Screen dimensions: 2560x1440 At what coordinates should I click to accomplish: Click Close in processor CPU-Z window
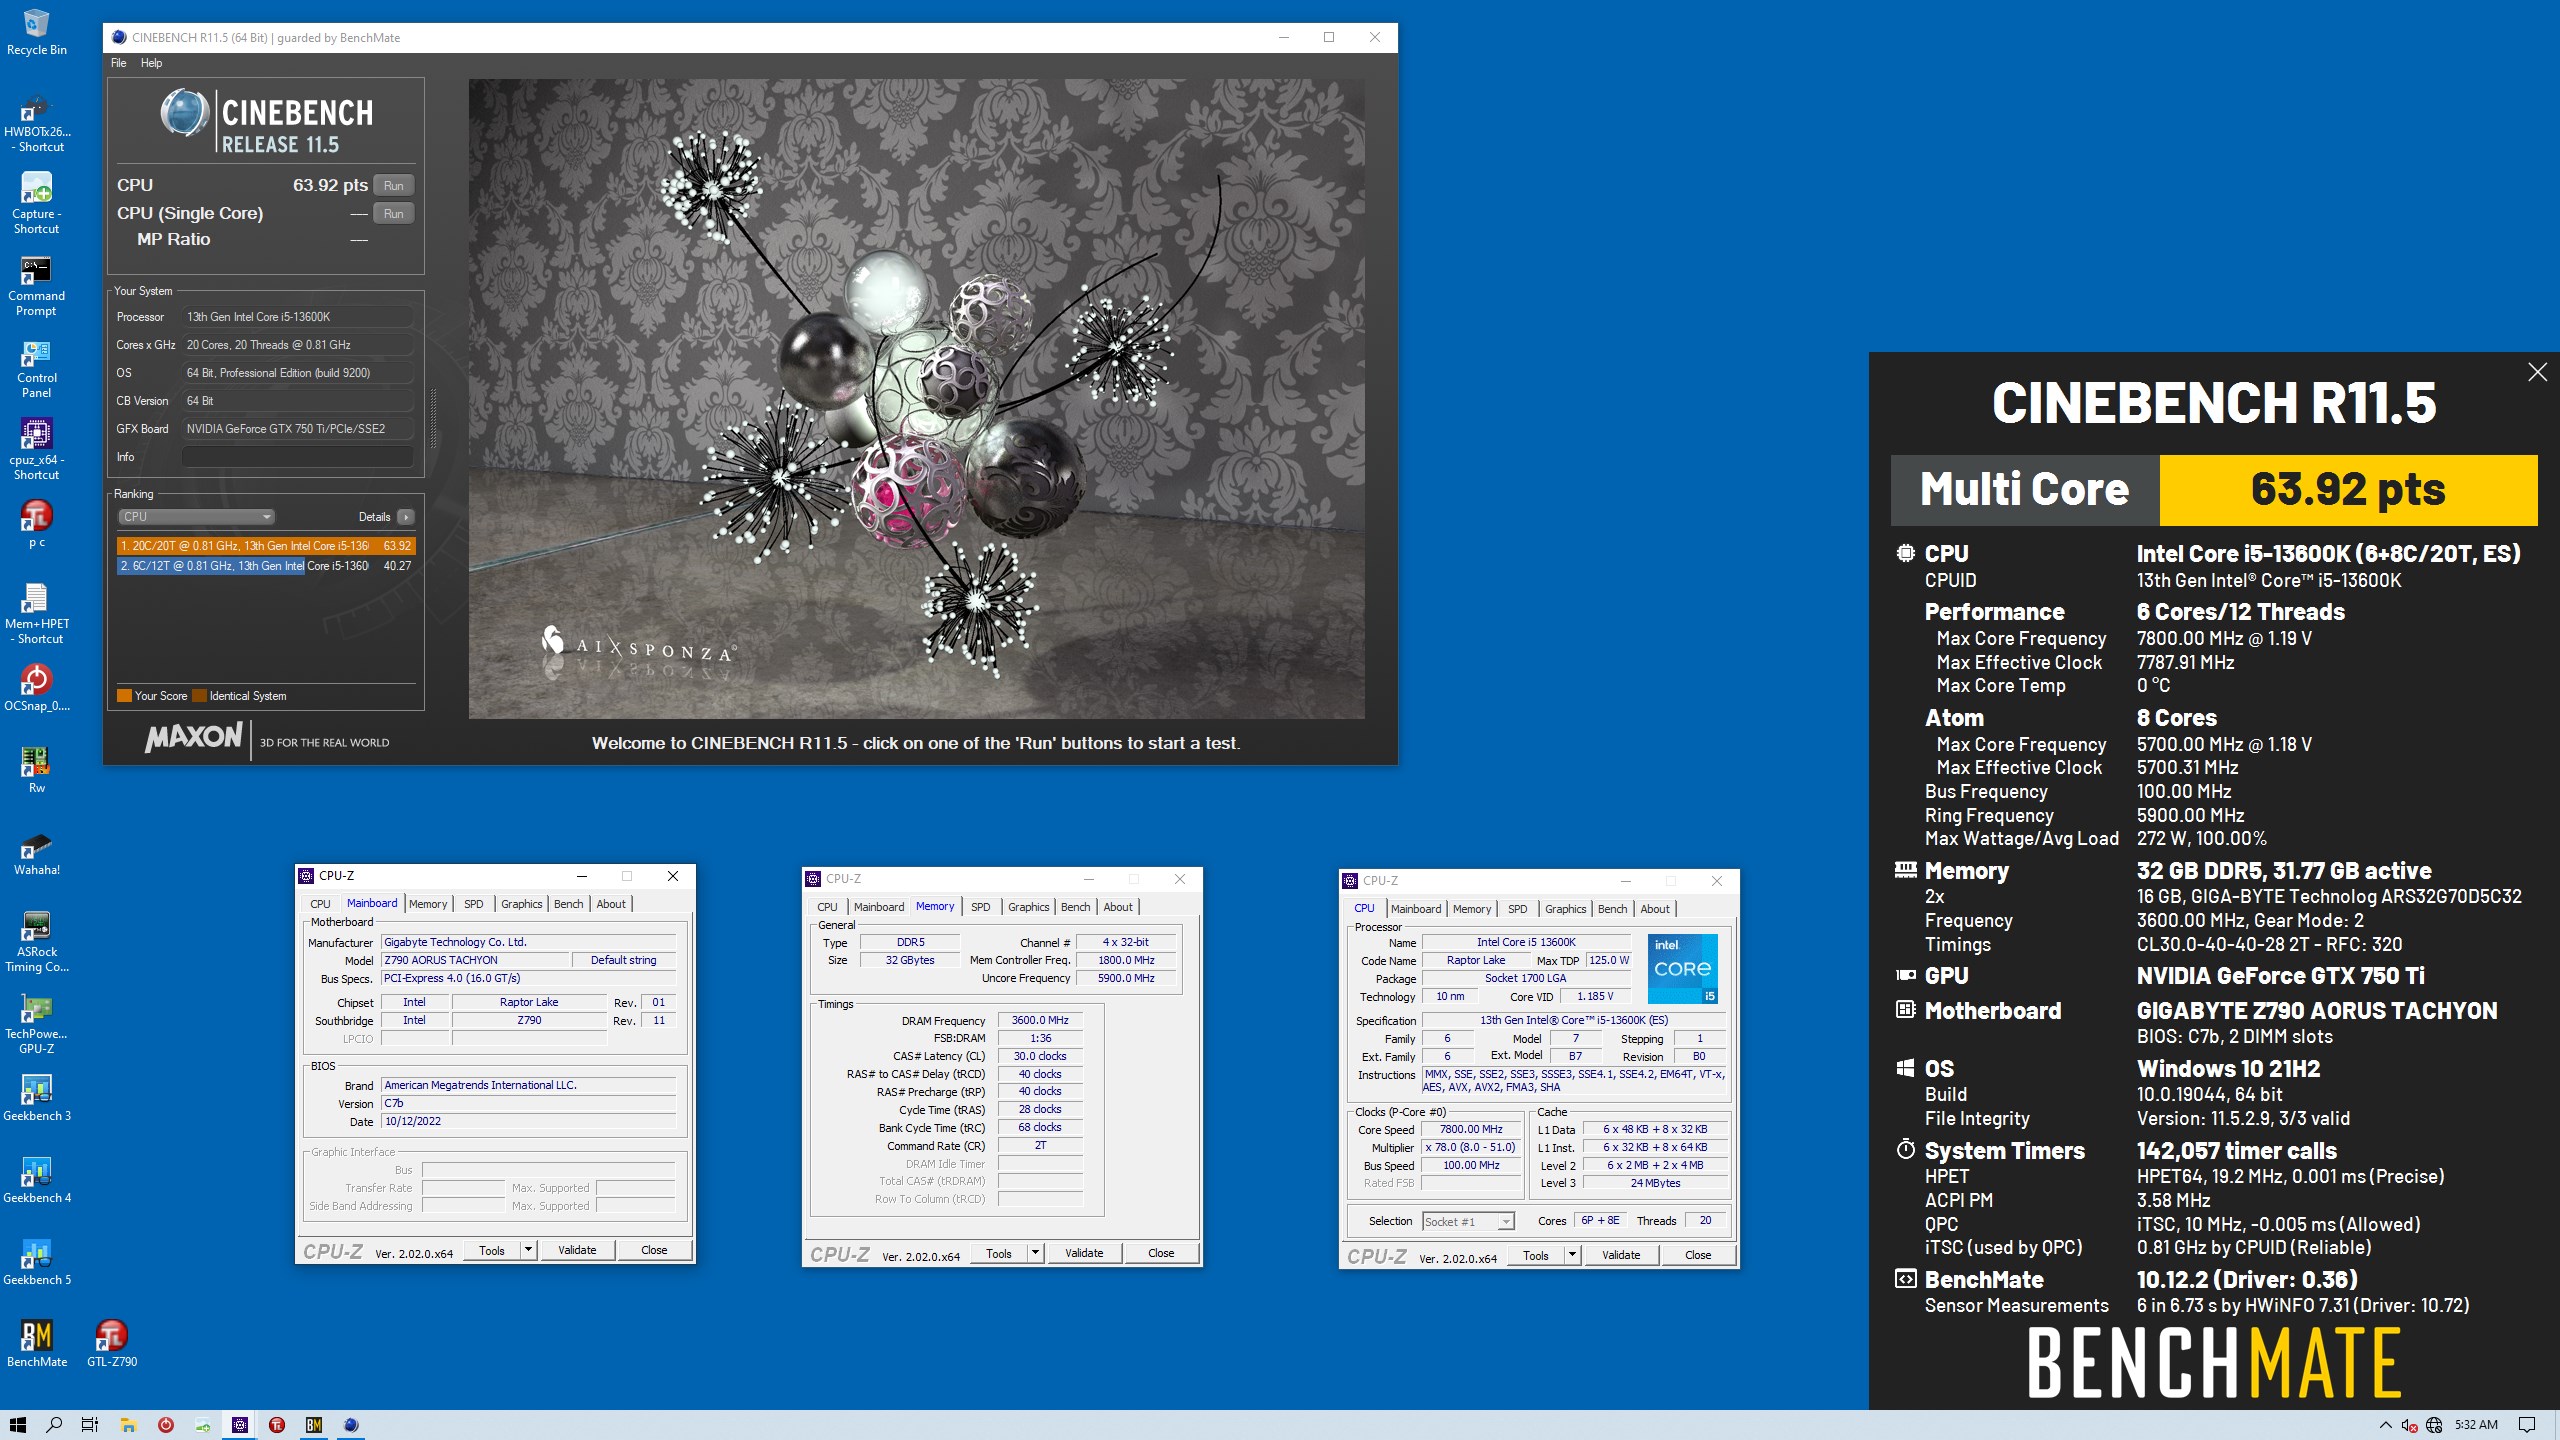tap(1698, 1255)
